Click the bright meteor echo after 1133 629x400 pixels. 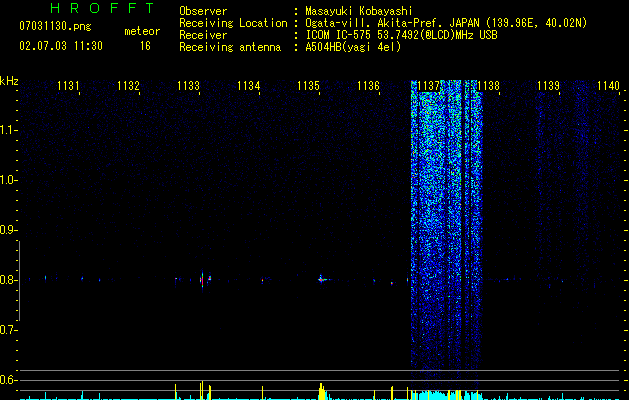pyautogui.click(x=202, y=279)
